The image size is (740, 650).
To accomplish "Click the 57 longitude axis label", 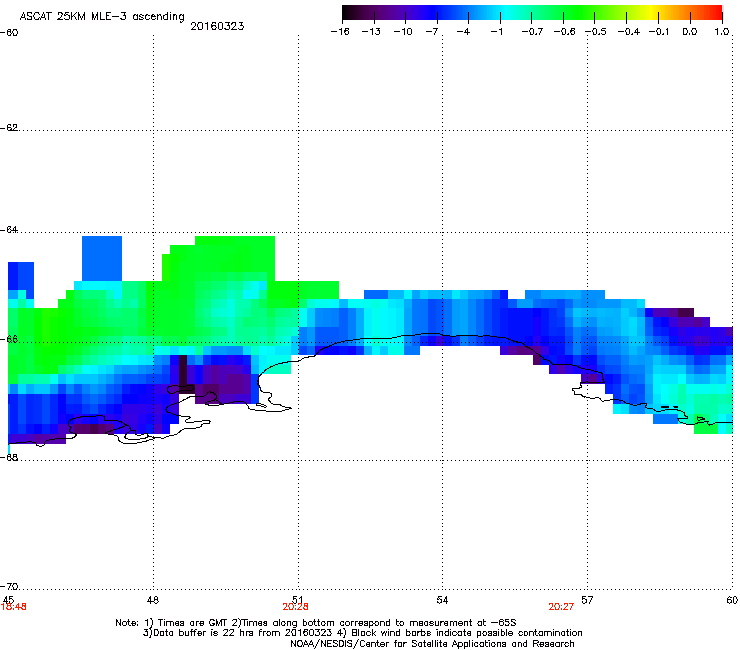I will (587, 600).
